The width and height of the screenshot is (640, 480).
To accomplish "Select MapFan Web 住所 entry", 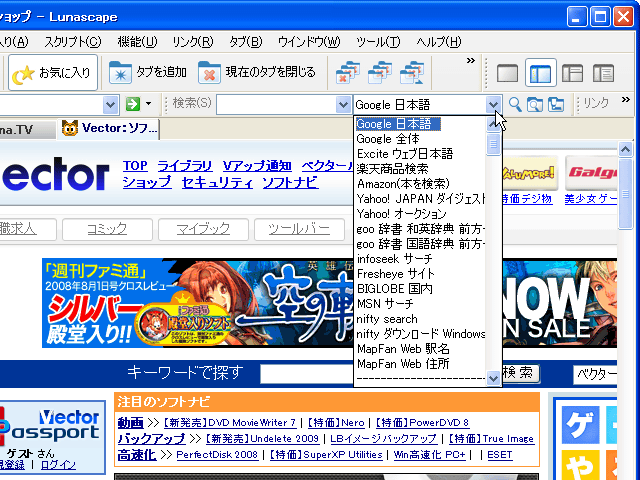I will [x=420, y=364].
